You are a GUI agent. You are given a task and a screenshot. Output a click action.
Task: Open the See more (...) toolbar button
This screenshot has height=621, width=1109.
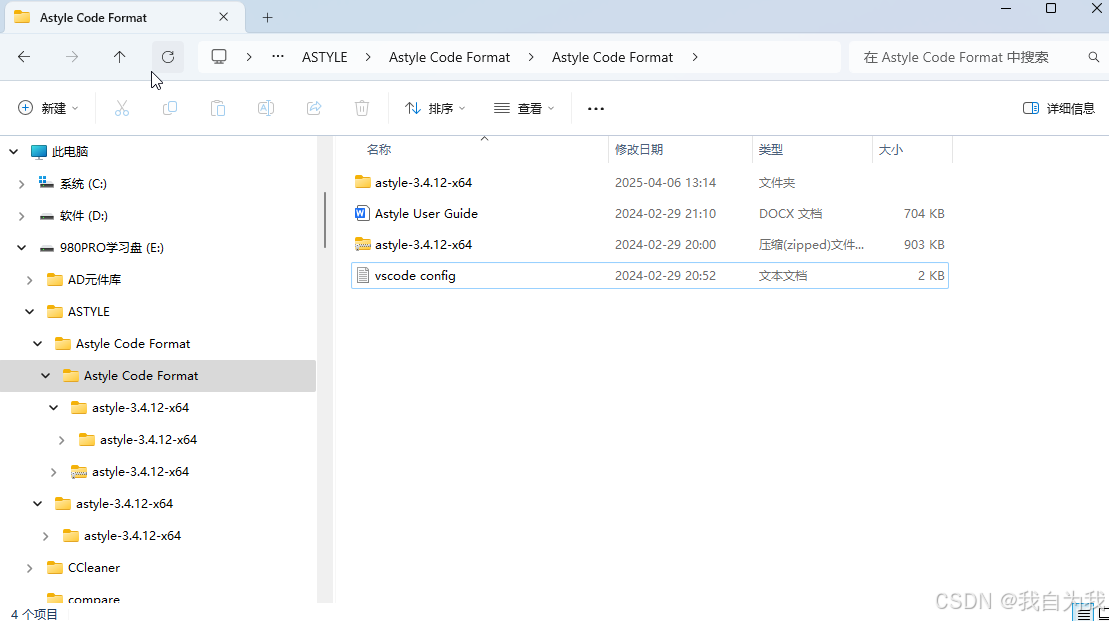click(595, 108)
